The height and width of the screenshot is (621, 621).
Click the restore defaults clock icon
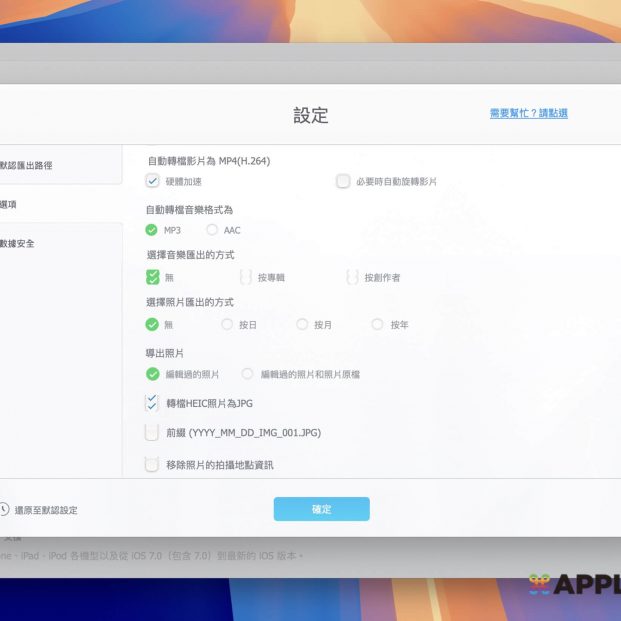pos(4,509)
